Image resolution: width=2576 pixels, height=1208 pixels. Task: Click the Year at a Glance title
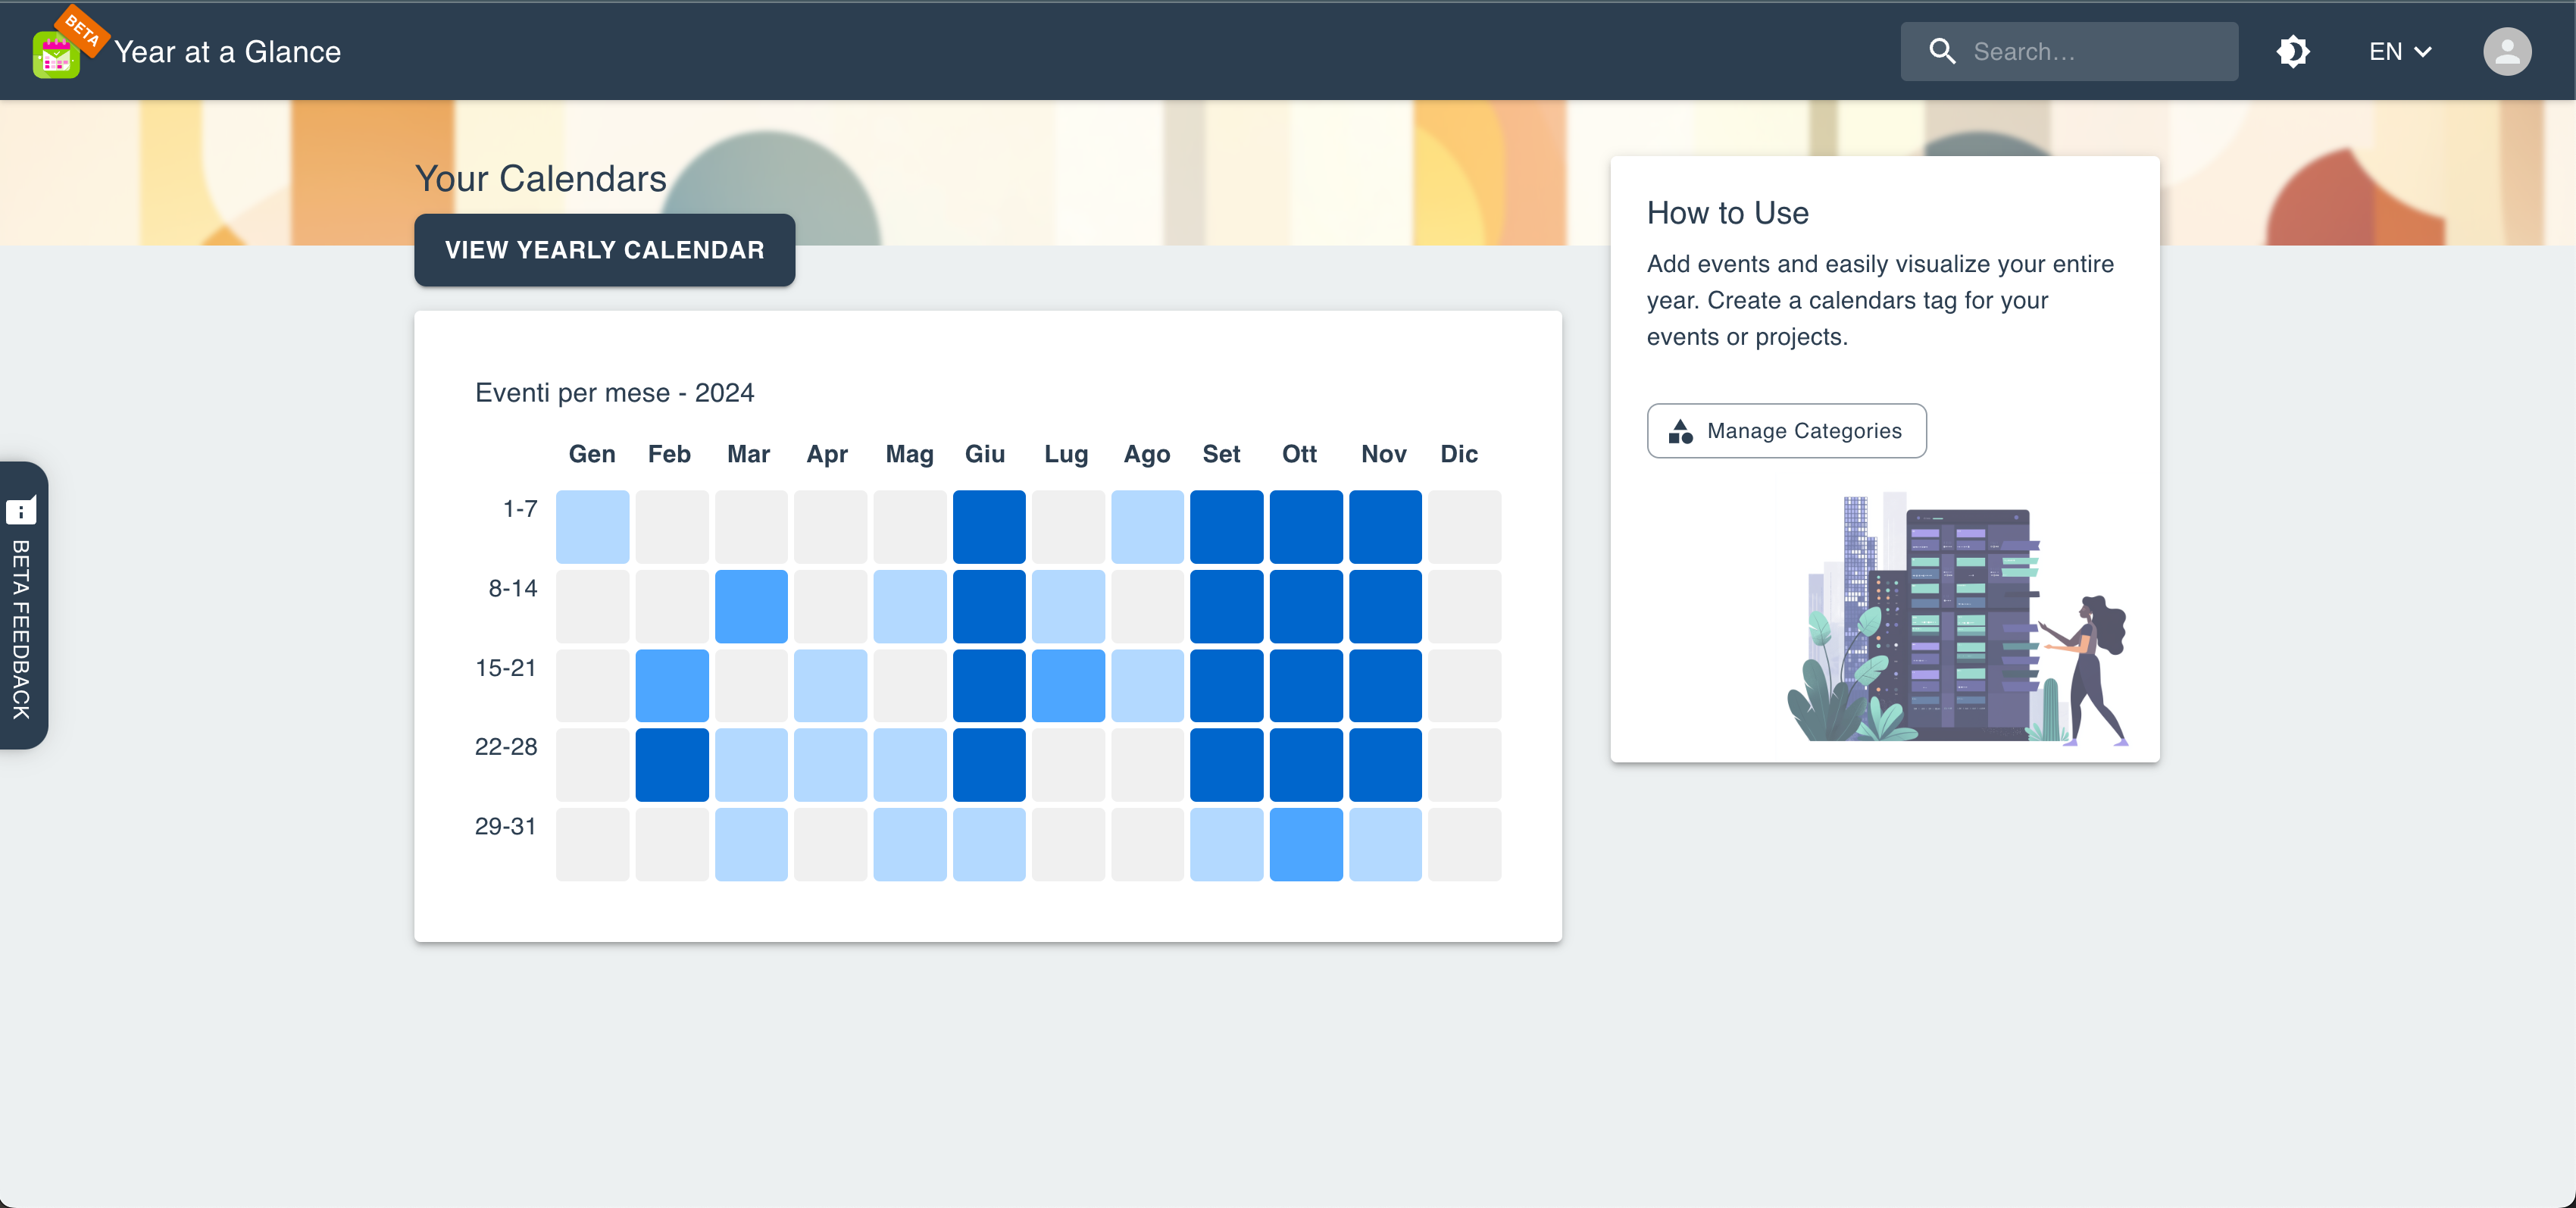pyautogui.click(x=227, y=52)
